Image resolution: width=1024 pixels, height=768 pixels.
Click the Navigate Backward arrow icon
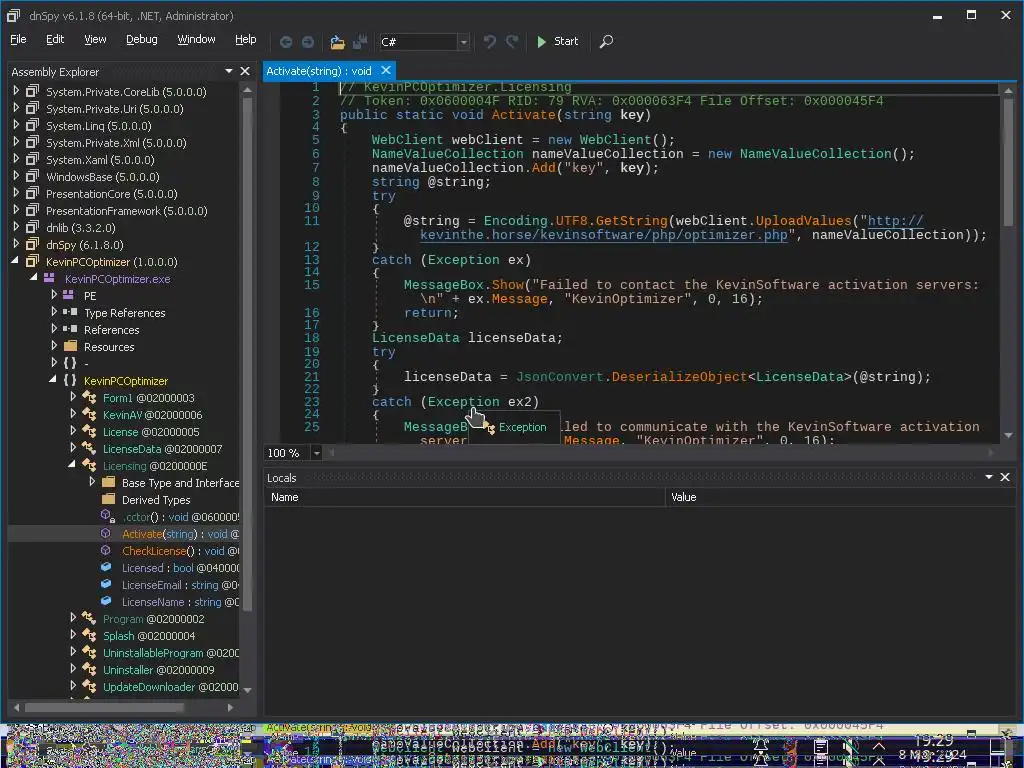(x=286, y=41)
